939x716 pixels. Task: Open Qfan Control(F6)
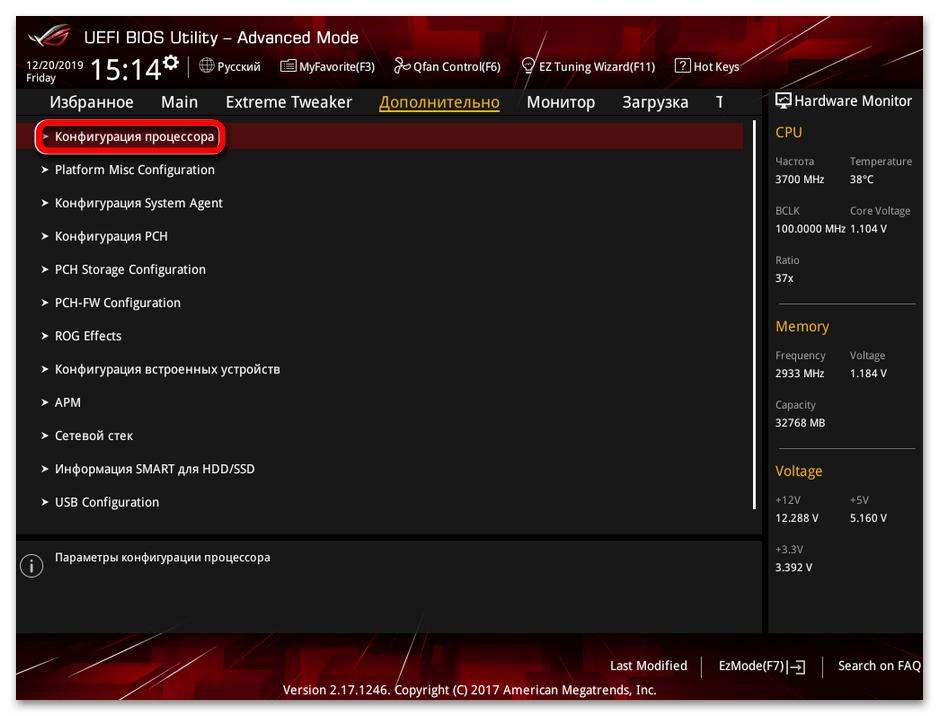456,66
